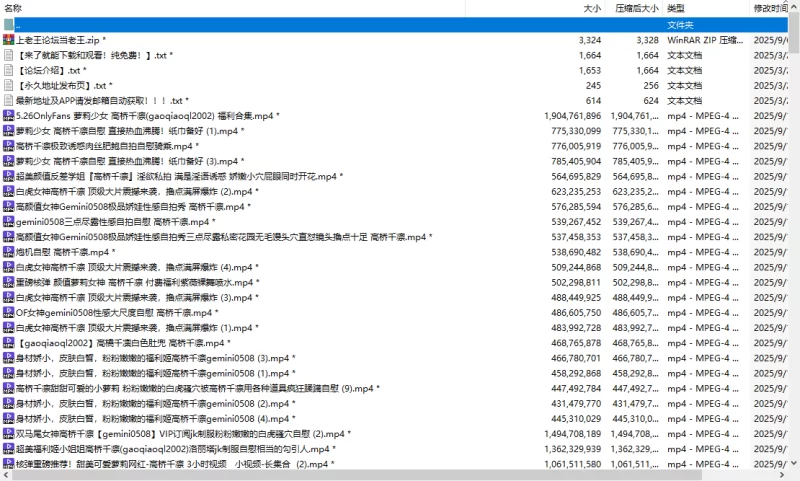Click mp4 icon of the 564,695,829 size row
Image resolution: width=800 pixels, height=481 pixels.
[x=8, y=176]
